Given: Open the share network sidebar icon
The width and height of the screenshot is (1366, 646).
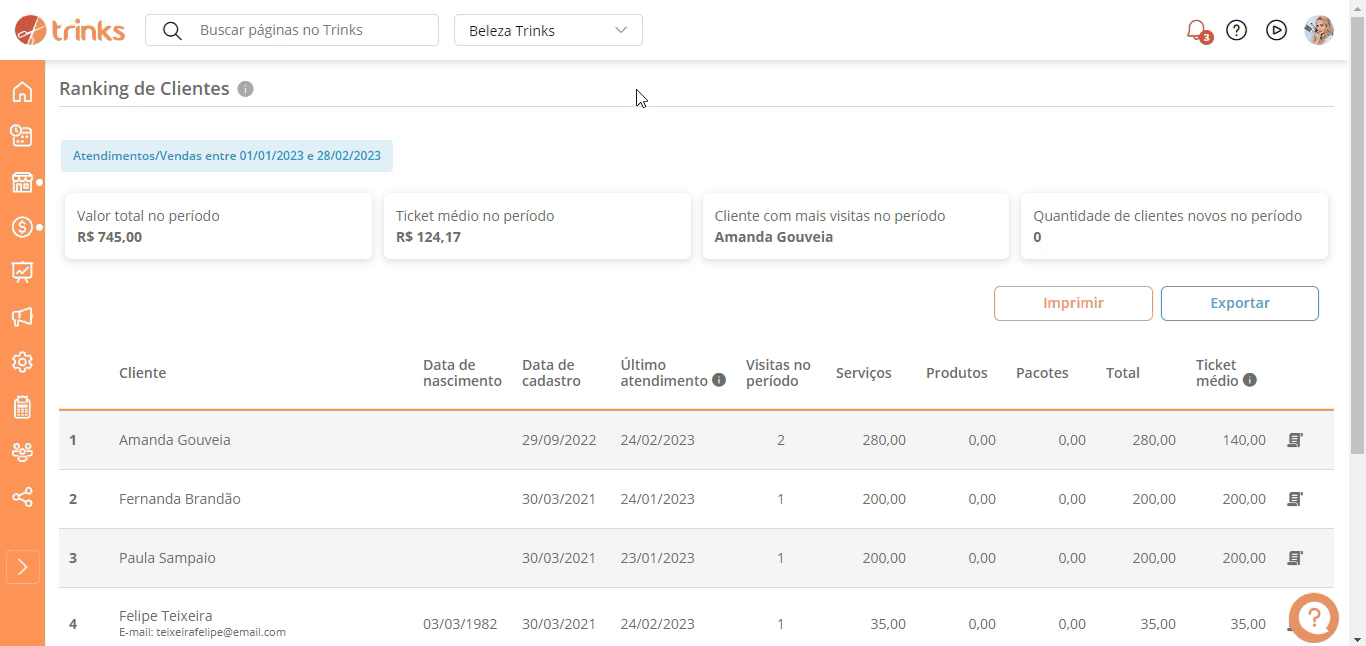Looking at the screenshot, I should coord(22,497).
